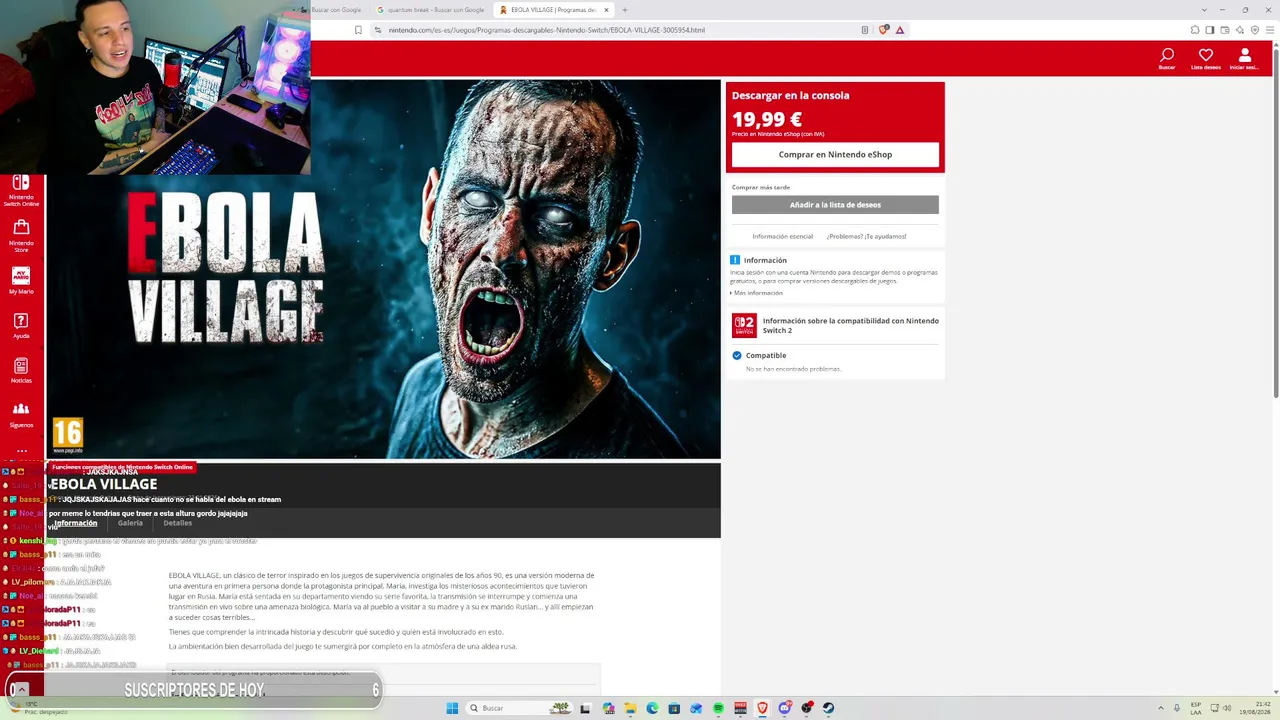Viewport: 1280px width, 720px height.
Task: Open the tab search dropdown arrow
Action: click(x=1204, y=10)
